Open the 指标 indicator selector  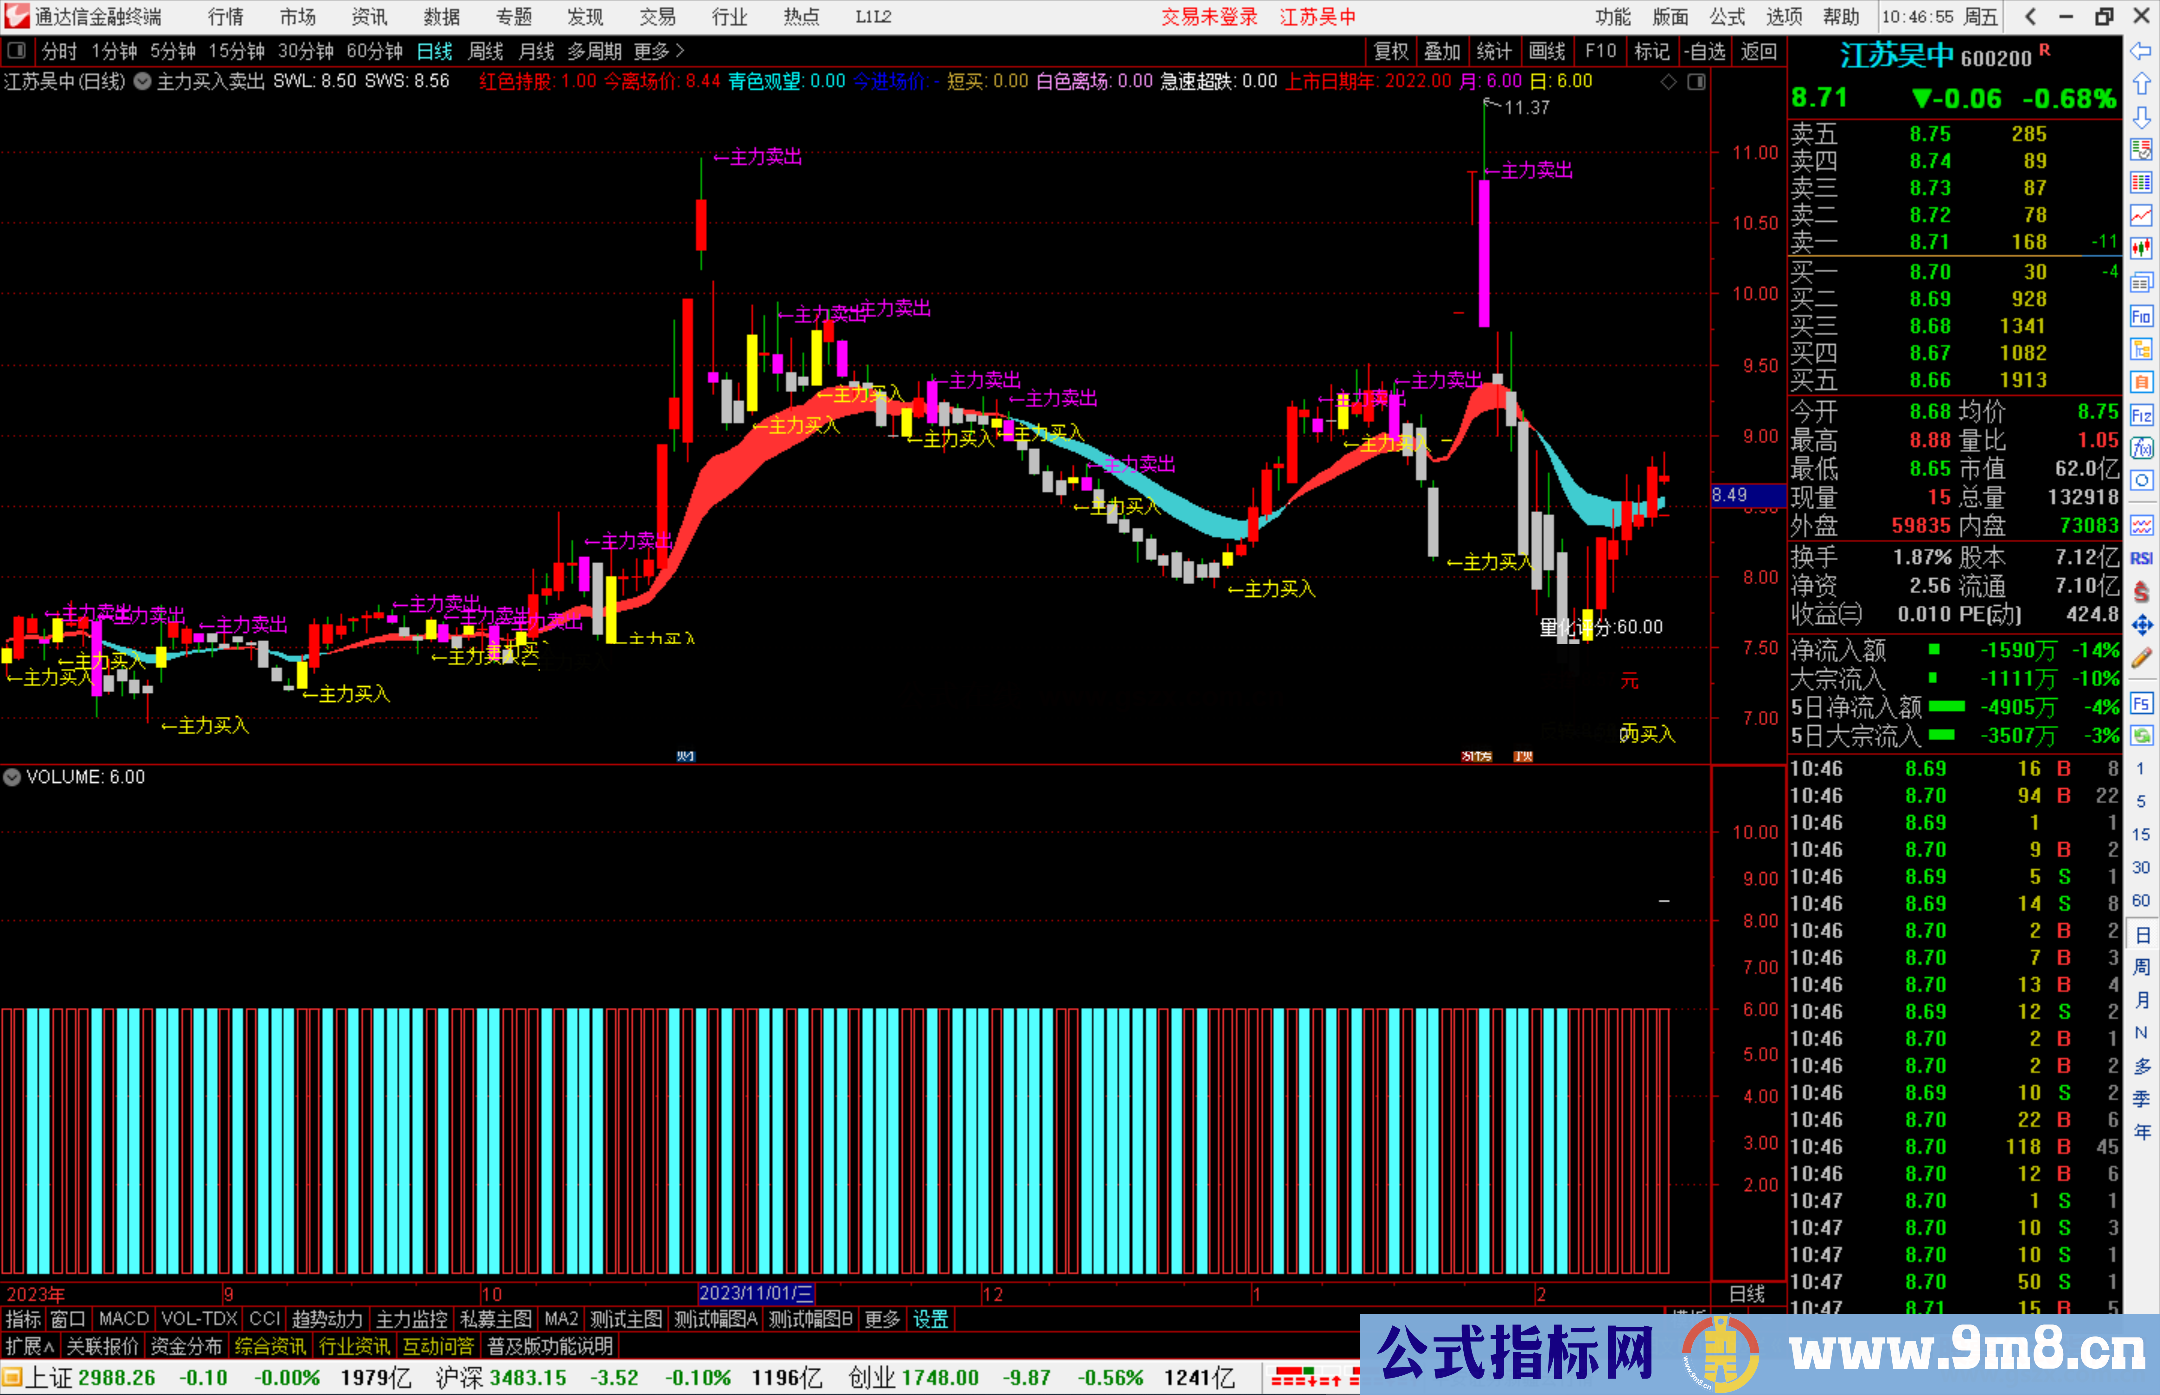(x=23, y=1319)
